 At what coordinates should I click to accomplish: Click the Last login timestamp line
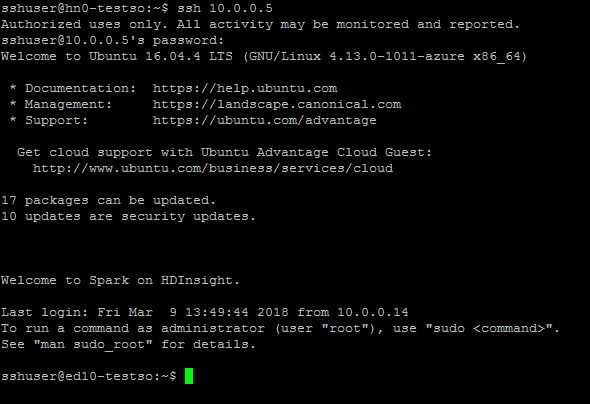(205, 312)
